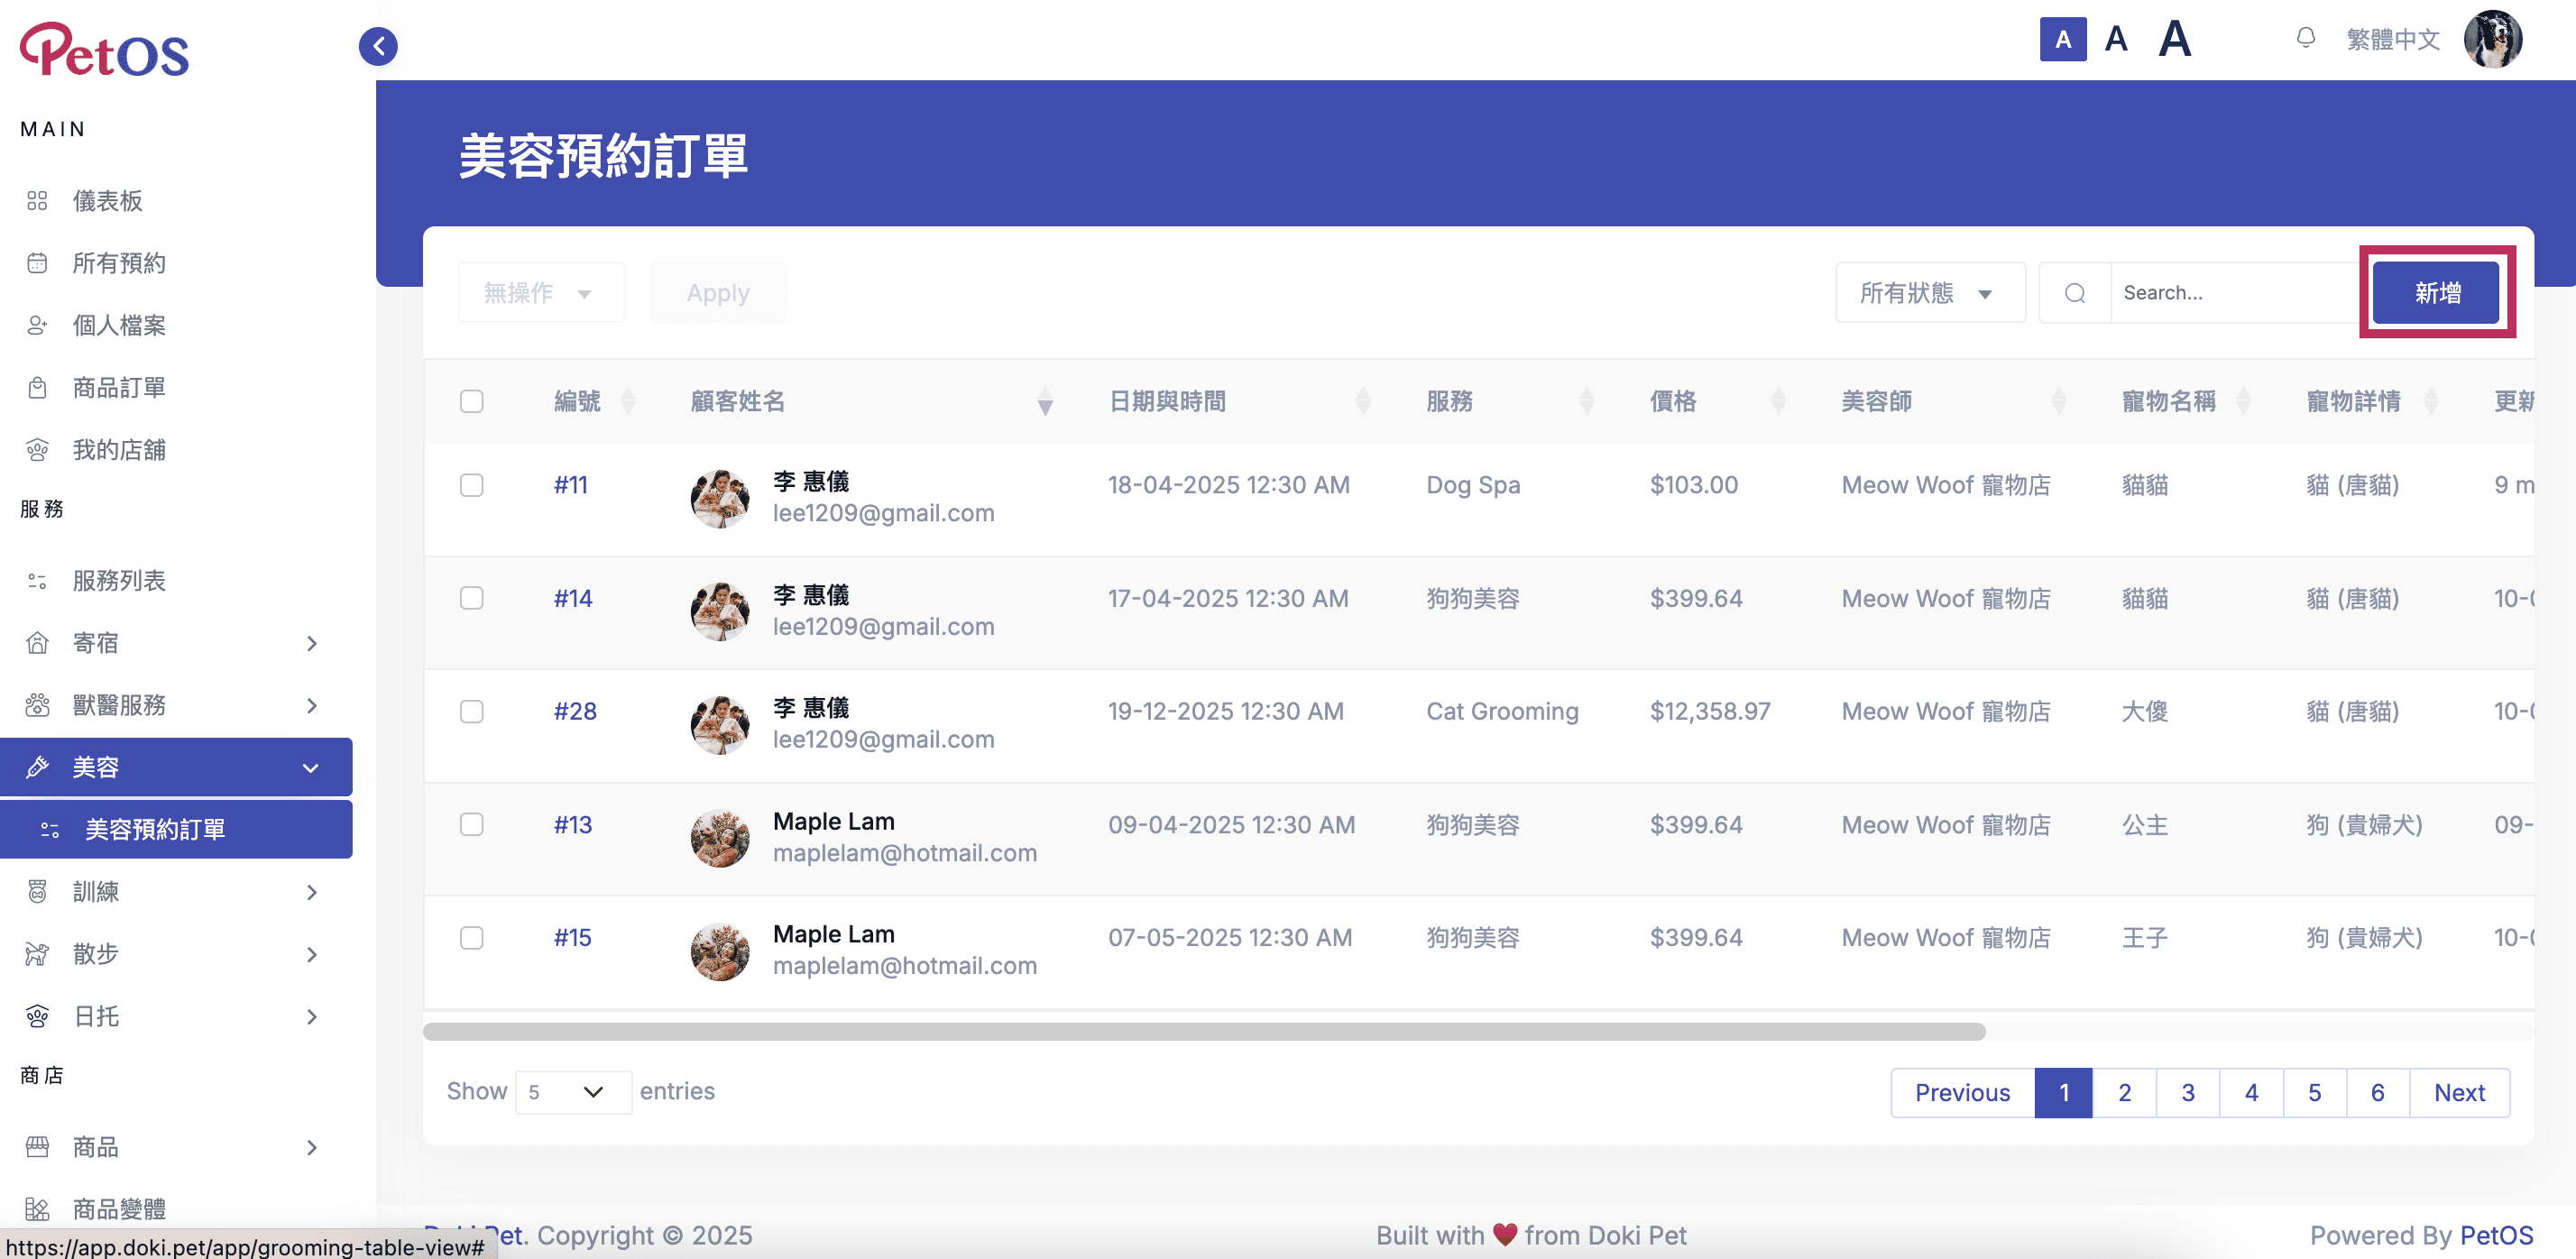The width and height of the screenshot is (2576, 1259).
Task: Open 我的店鋪 in the sidebar
Action: (119, 450)
